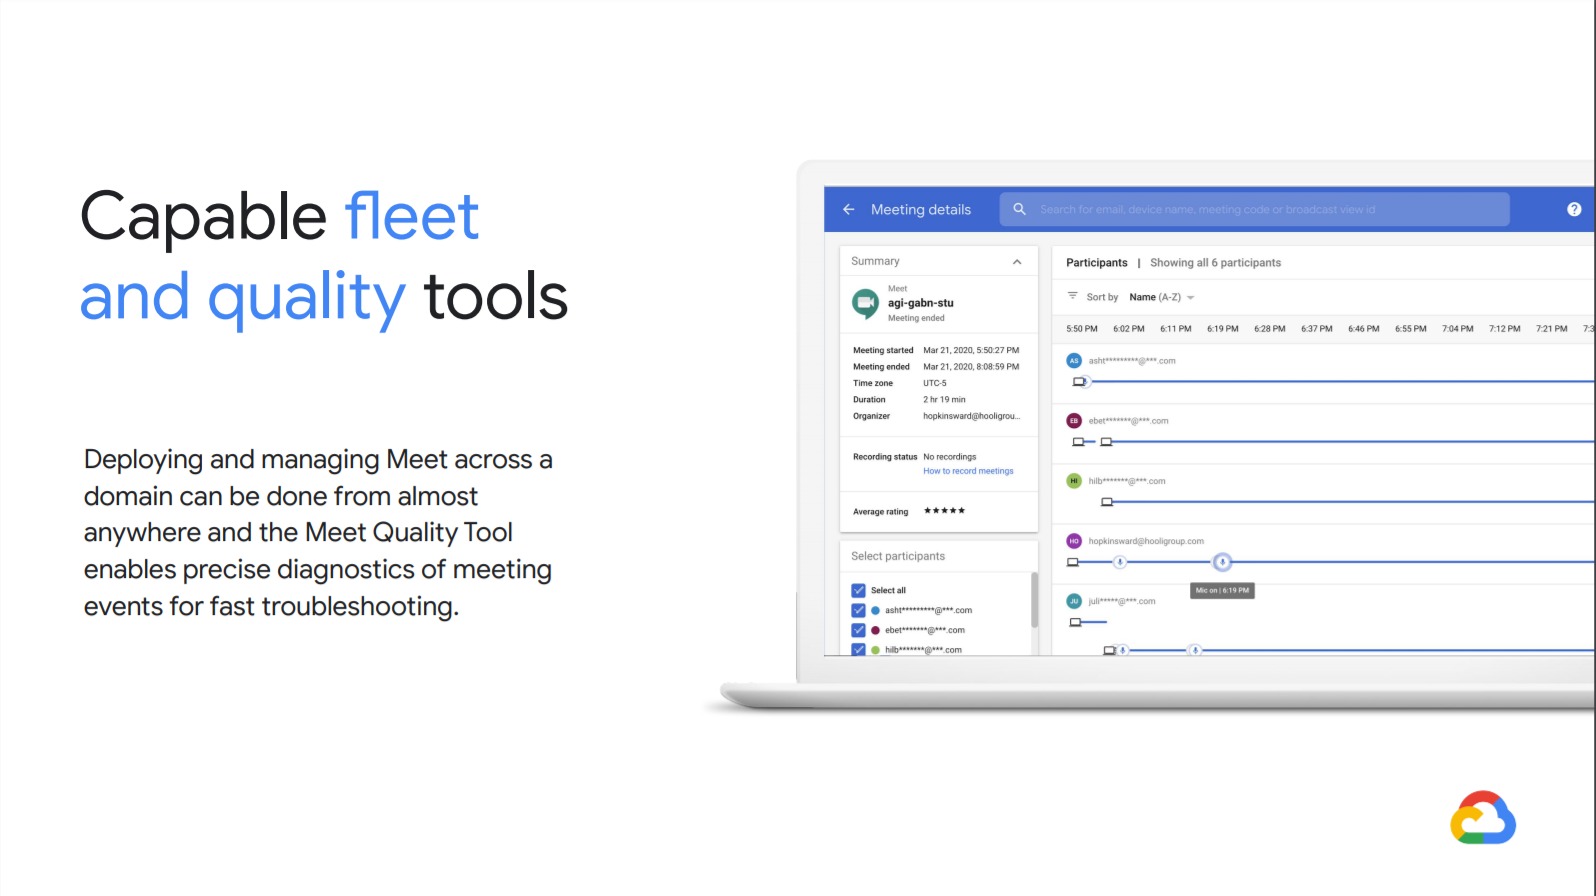Click the No recordings status text
This screenshot has width=1596, height=896.
(x=949, y=457)
